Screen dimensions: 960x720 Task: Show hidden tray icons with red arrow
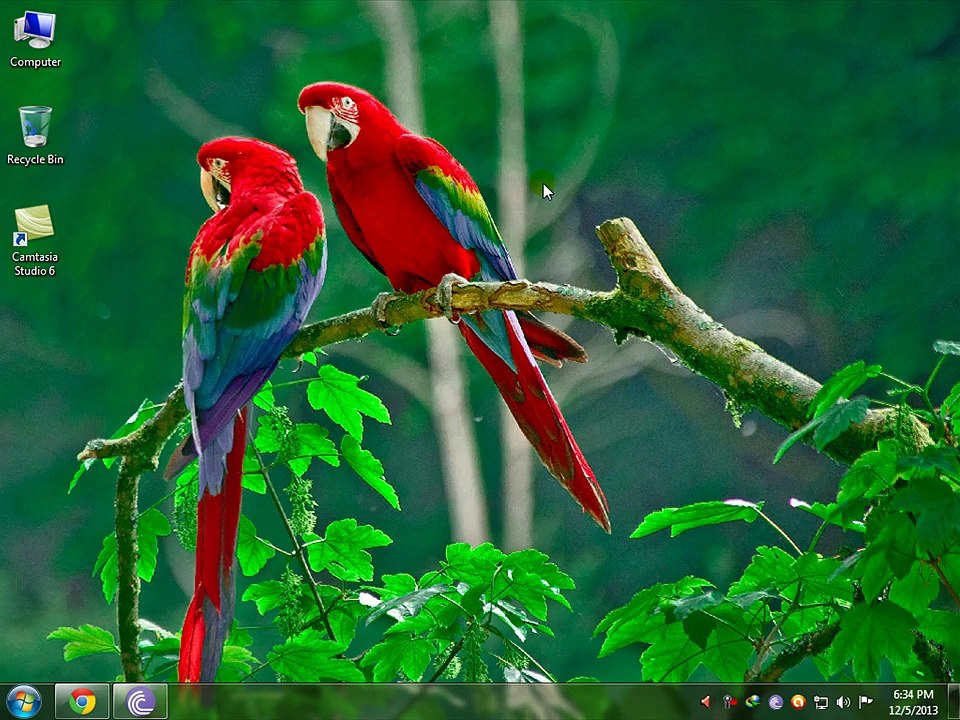tap(706, 702)
